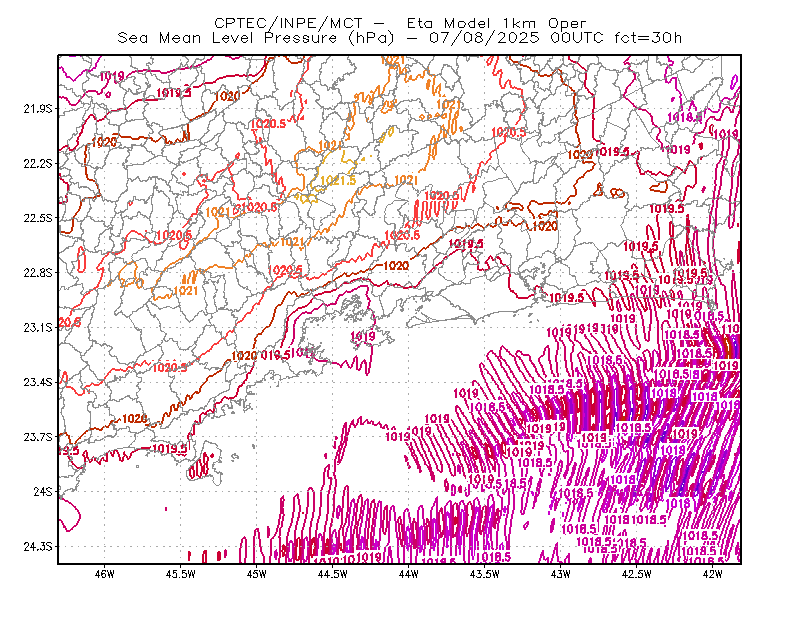
Task: Click the Sea Mean Level Pressure subtitle
Action: (399, 38)
